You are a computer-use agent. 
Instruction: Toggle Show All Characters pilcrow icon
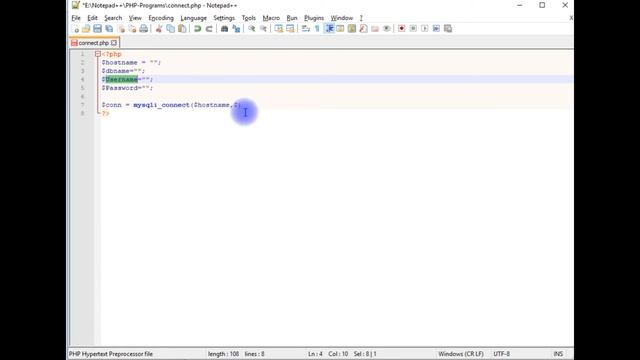[317, 29]
